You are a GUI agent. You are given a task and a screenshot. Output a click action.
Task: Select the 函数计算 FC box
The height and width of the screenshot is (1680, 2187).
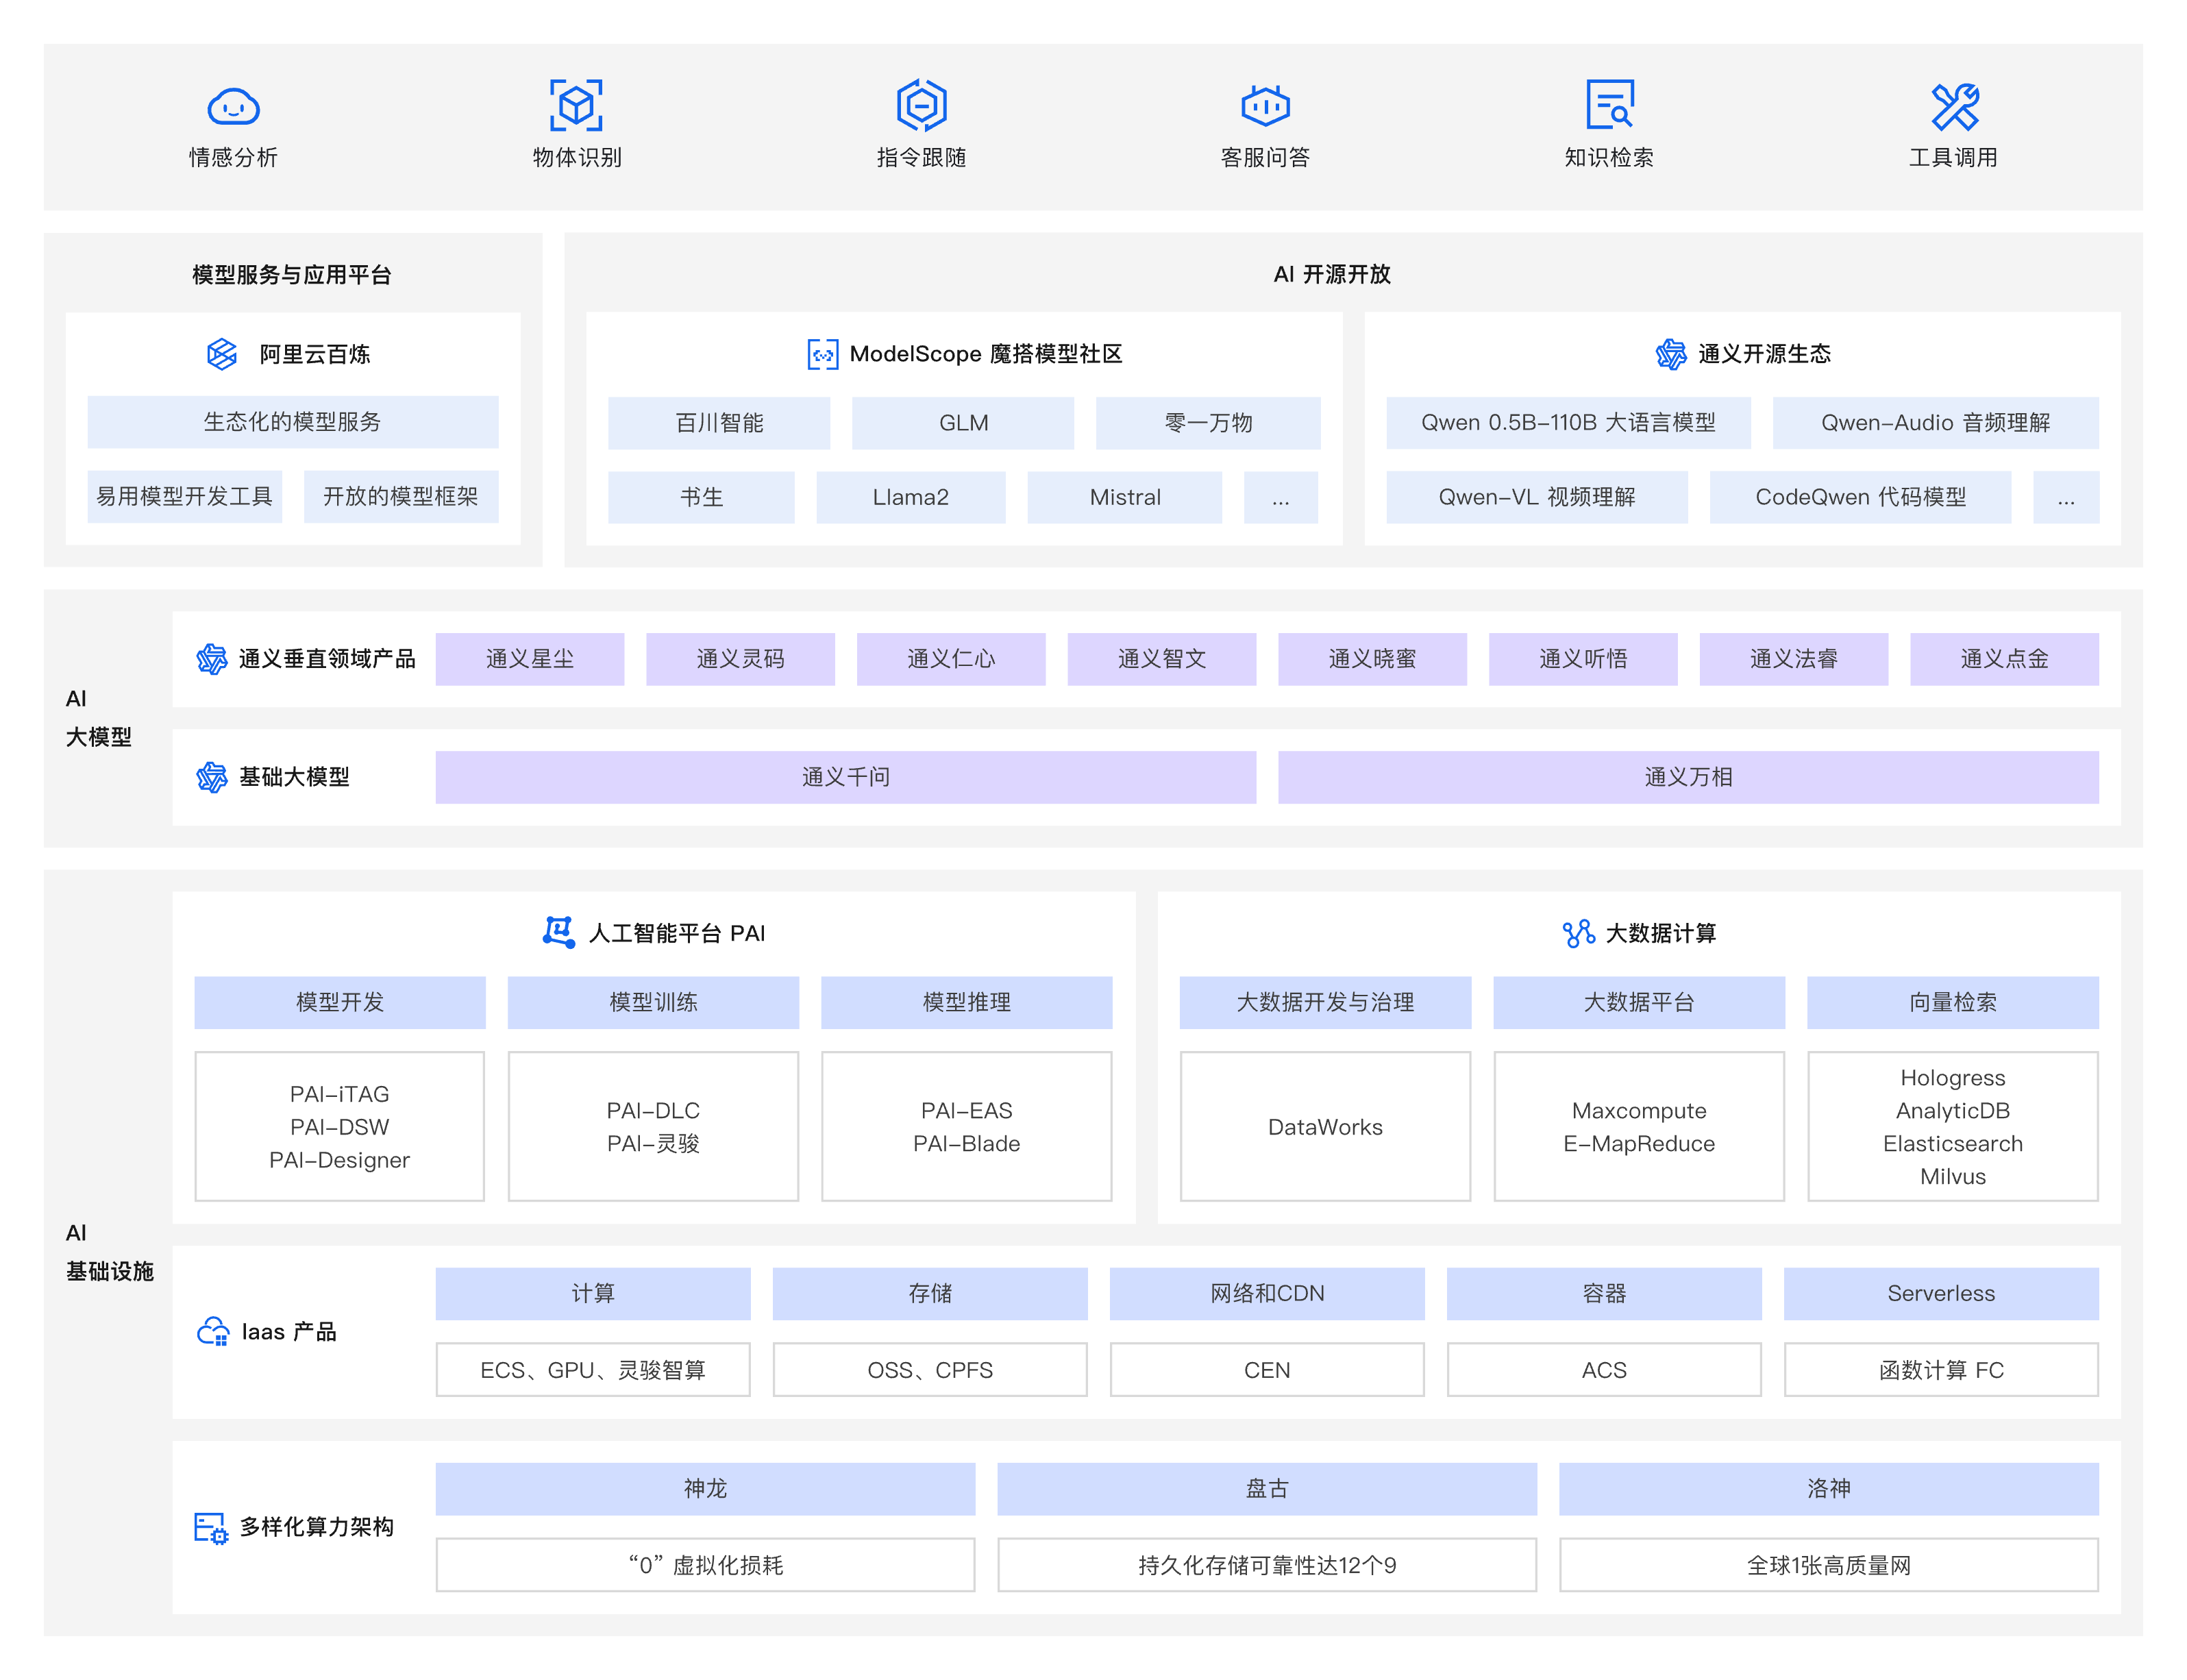click(1940, 1370)
